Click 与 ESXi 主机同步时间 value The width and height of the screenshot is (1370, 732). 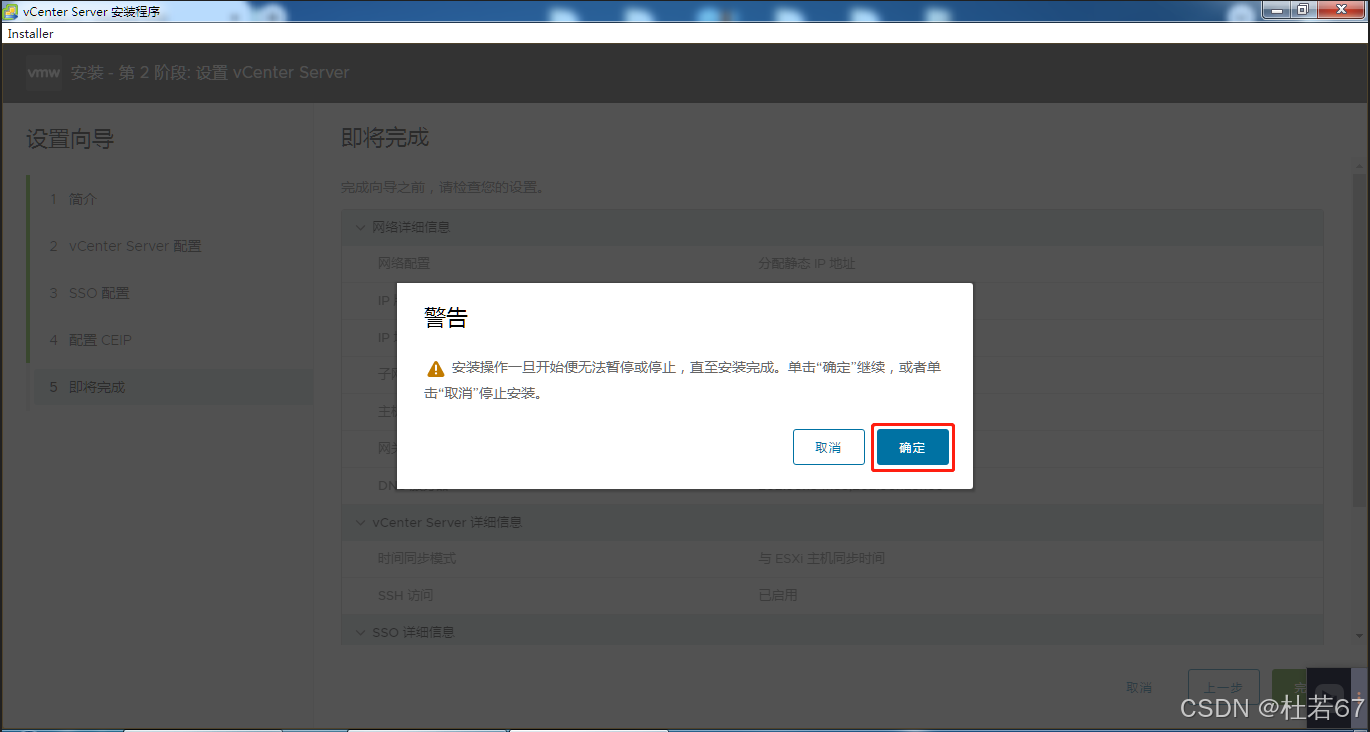[x=822, y=558]
